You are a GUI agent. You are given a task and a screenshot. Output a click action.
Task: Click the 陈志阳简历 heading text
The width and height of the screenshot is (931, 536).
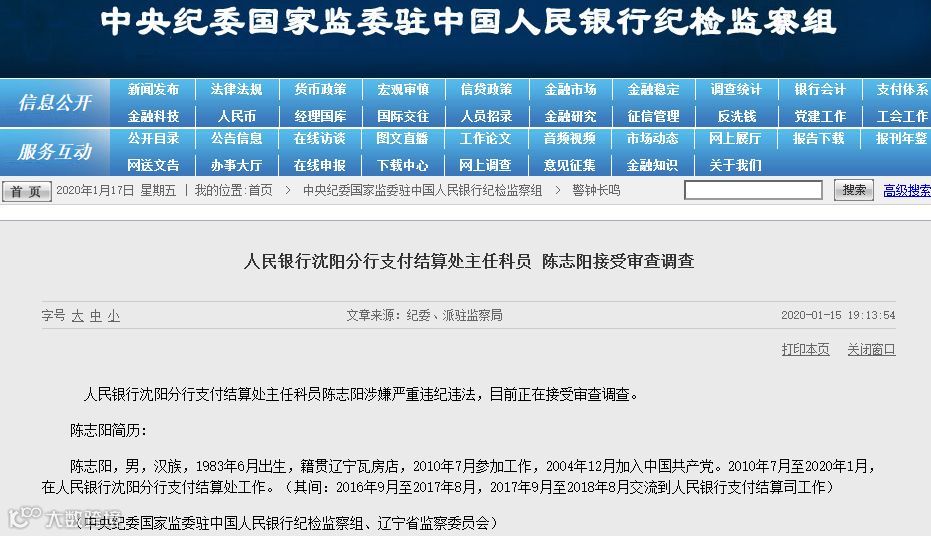click(108, 430)
